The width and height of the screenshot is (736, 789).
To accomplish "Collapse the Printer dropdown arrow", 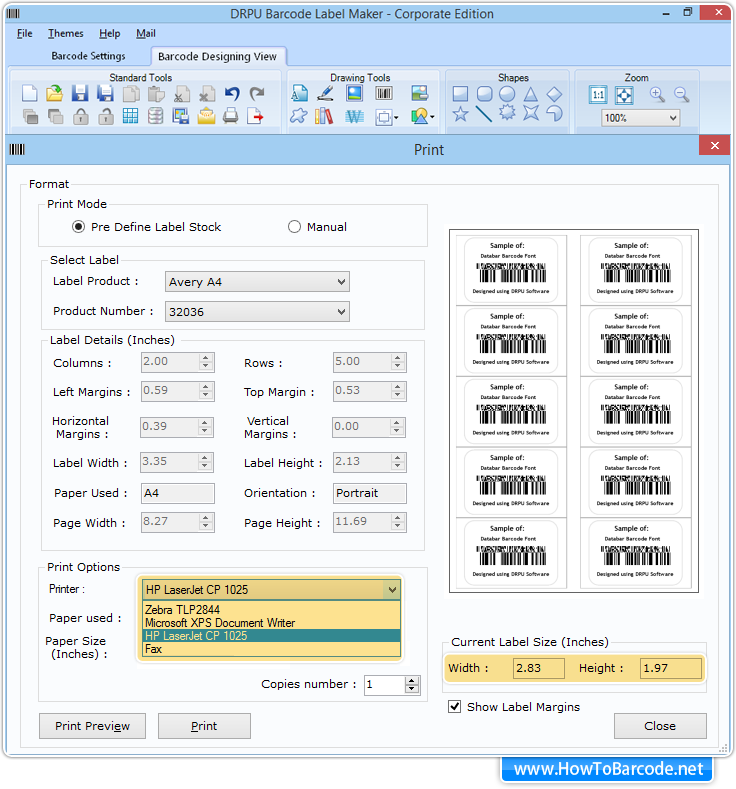I will click(x=392, y=590).
